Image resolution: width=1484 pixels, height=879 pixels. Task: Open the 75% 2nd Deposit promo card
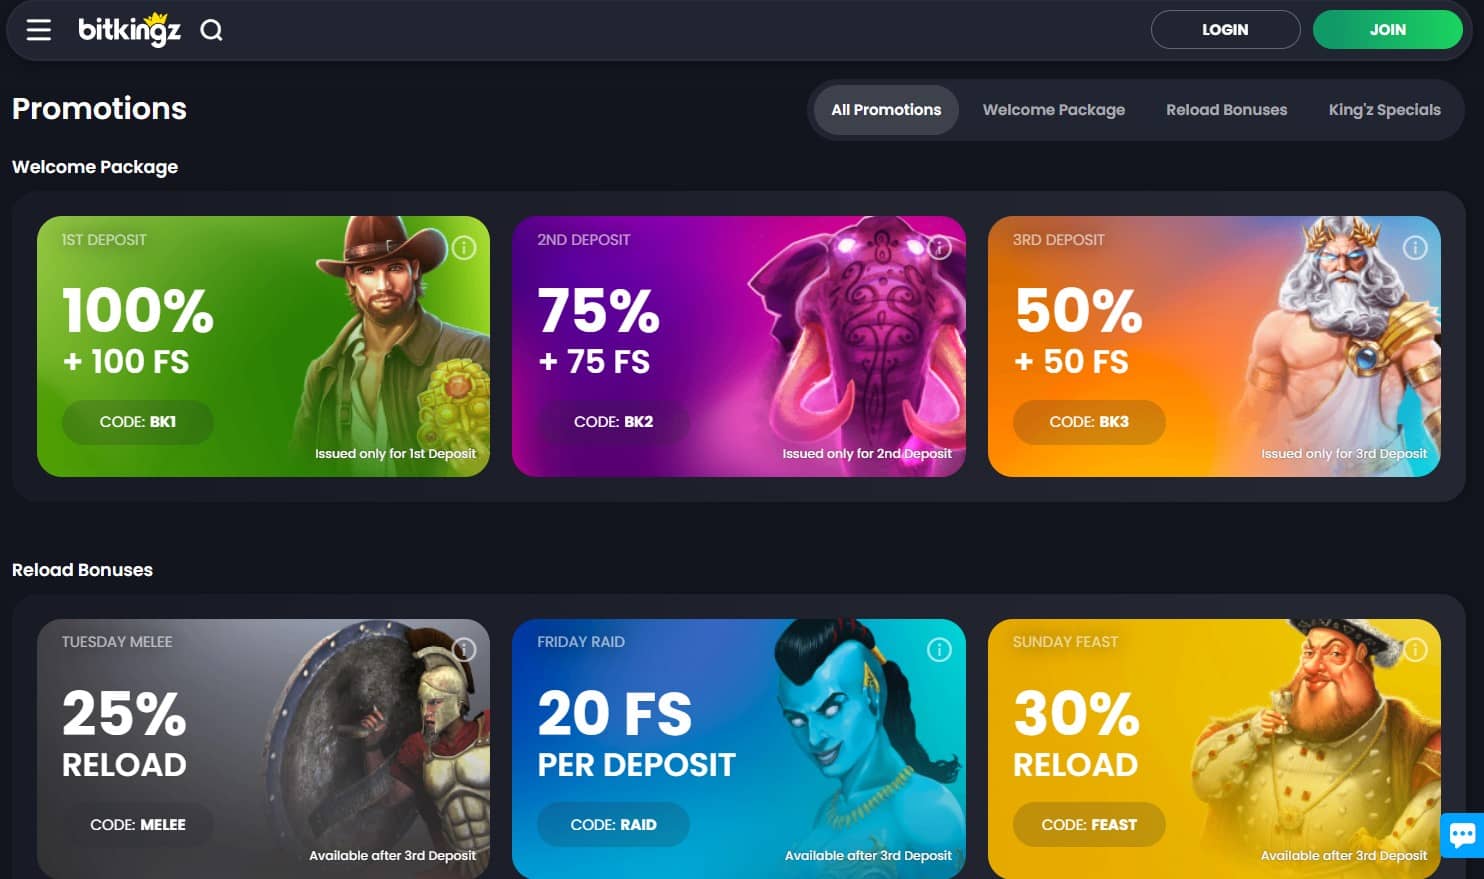(739, 346)
